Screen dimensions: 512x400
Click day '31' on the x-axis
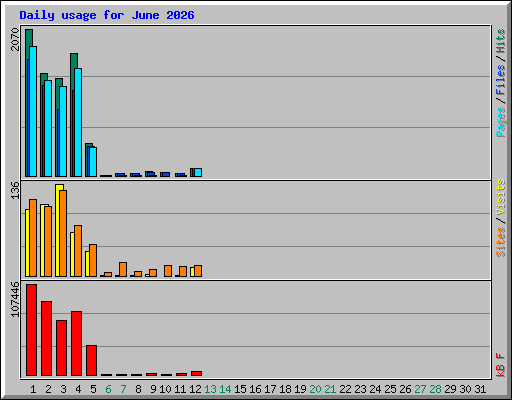[x=480, y=389]
